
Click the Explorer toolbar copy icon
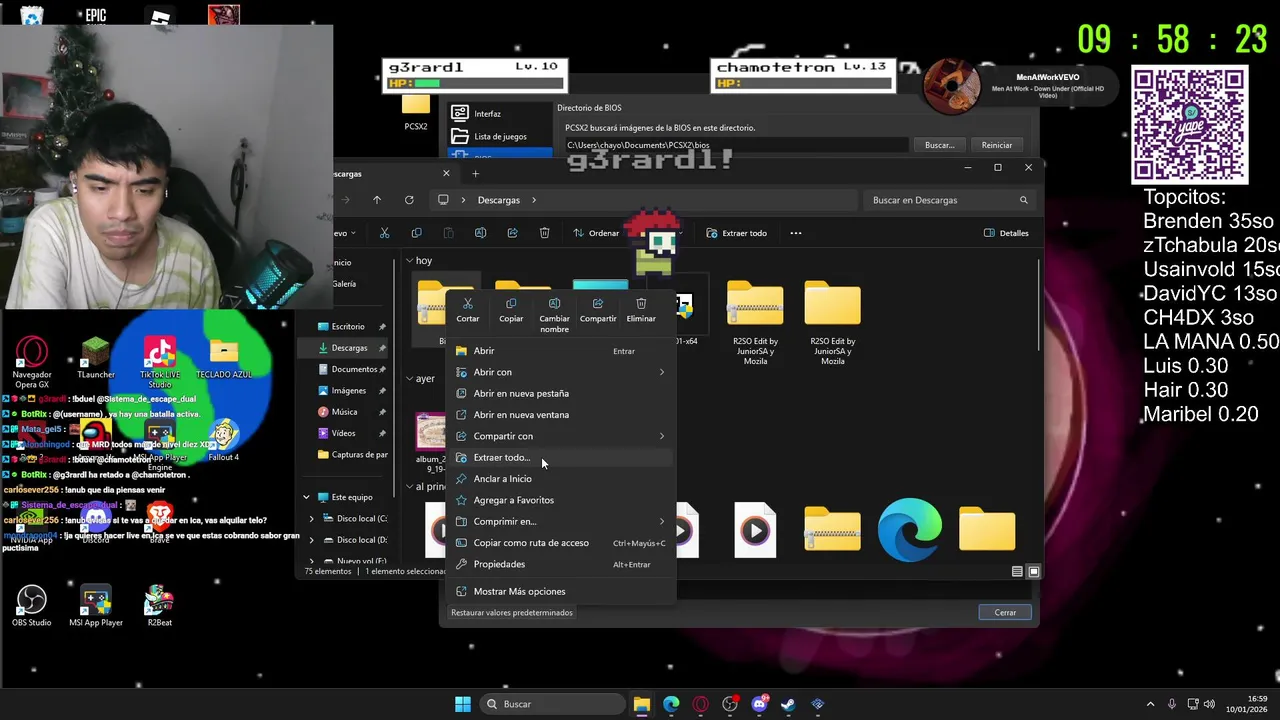coord(416,233)
